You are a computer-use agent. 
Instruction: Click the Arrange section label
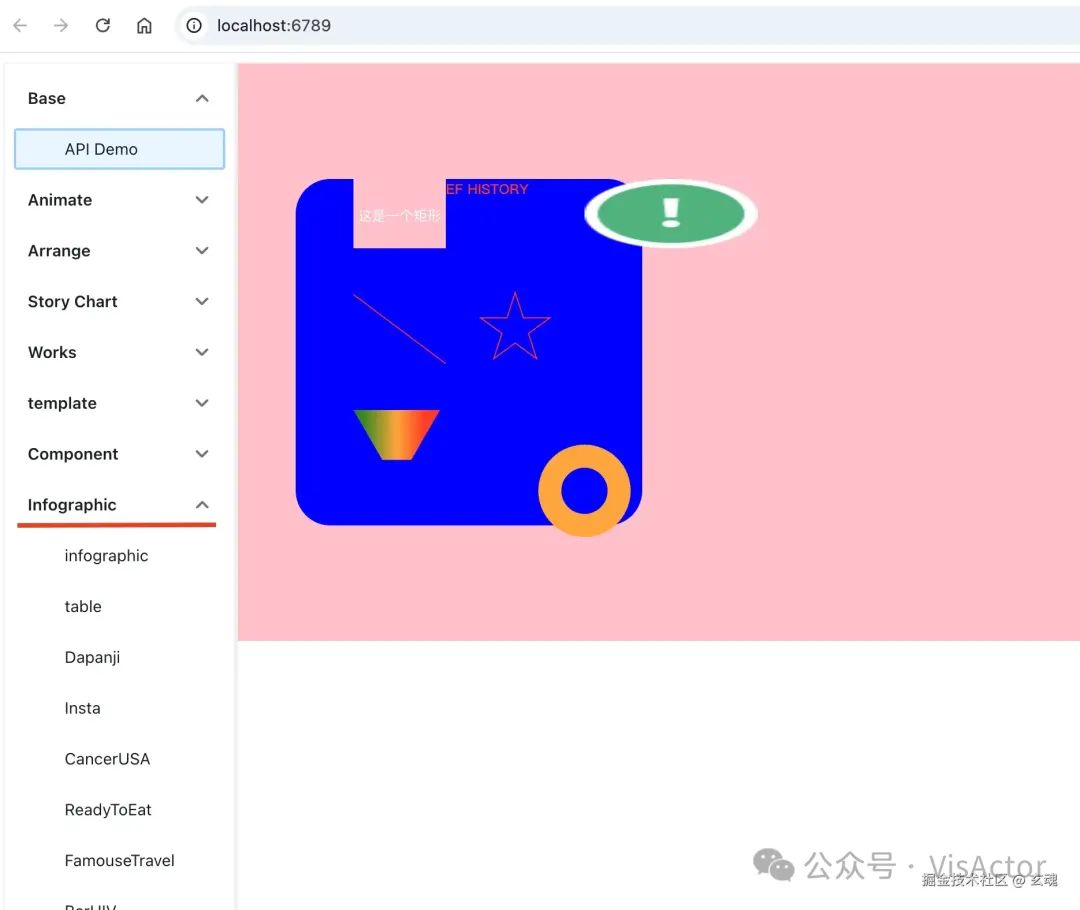coord(59,251)
